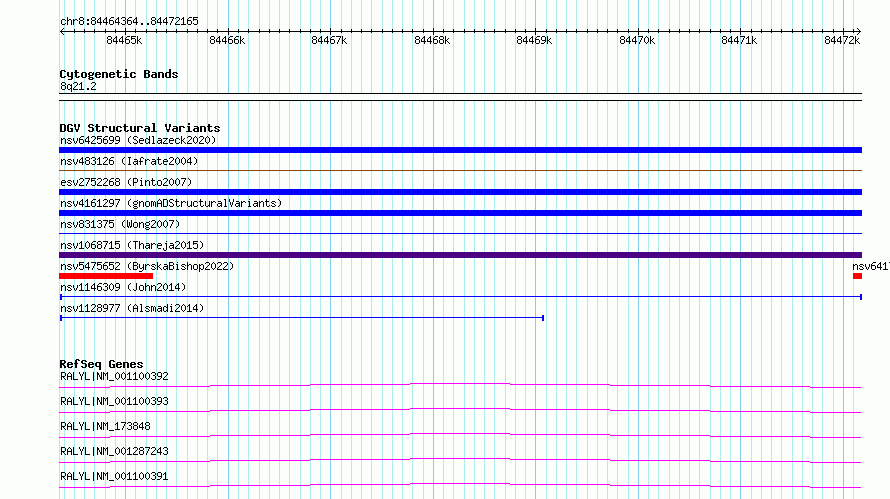Click the magenta line under RALYL|NM_001287243
The image size is (890, 499).
(x=460, y=460)
